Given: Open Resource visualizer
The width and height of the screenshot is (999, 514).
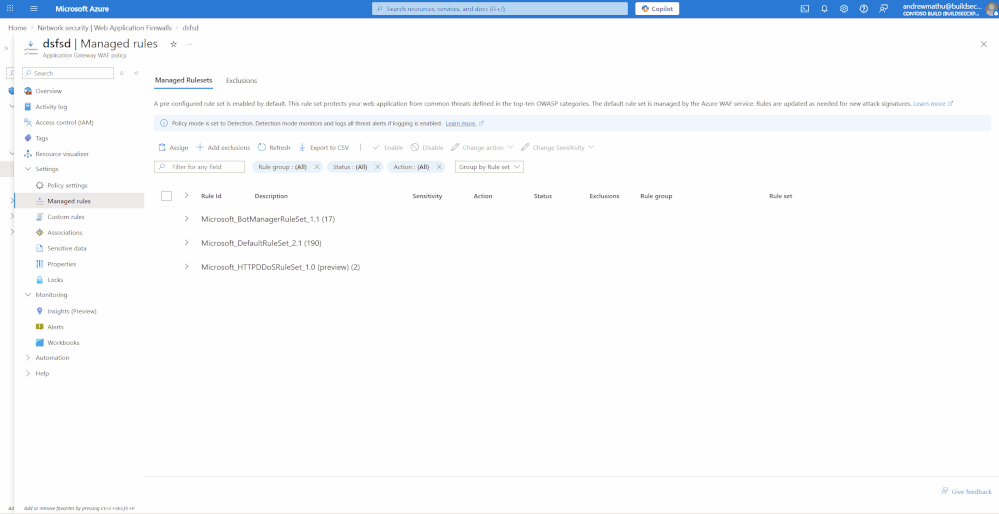Looking at the screenshot, I should [x=62, y=154].
